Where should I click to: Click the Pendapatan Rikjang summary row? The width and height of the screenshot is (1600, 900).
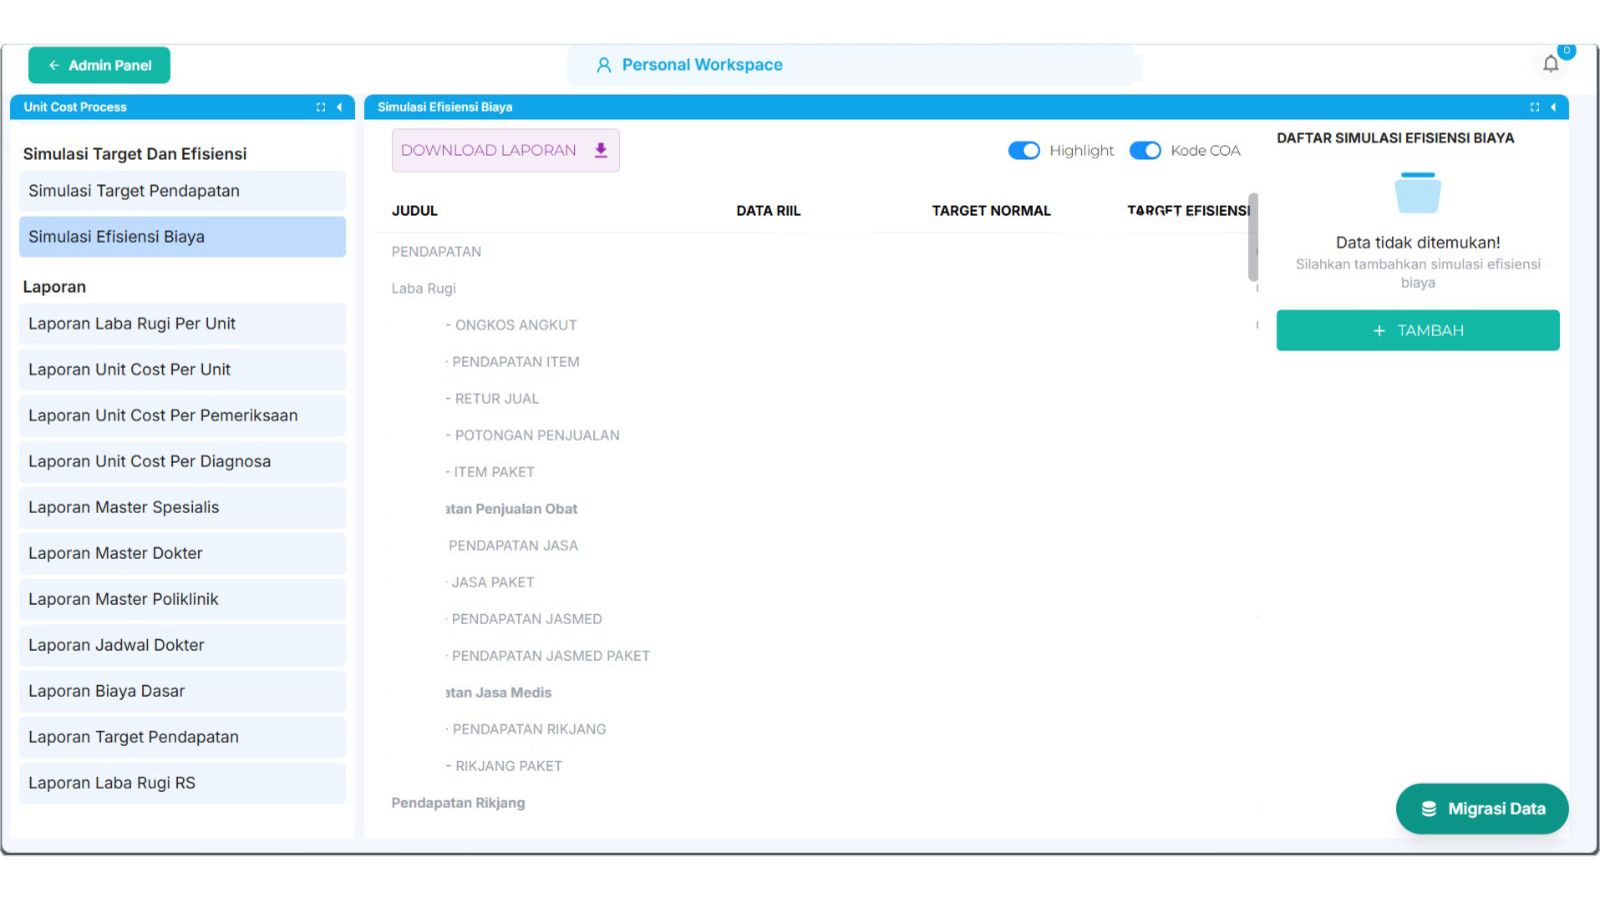(x=815, y=803)
